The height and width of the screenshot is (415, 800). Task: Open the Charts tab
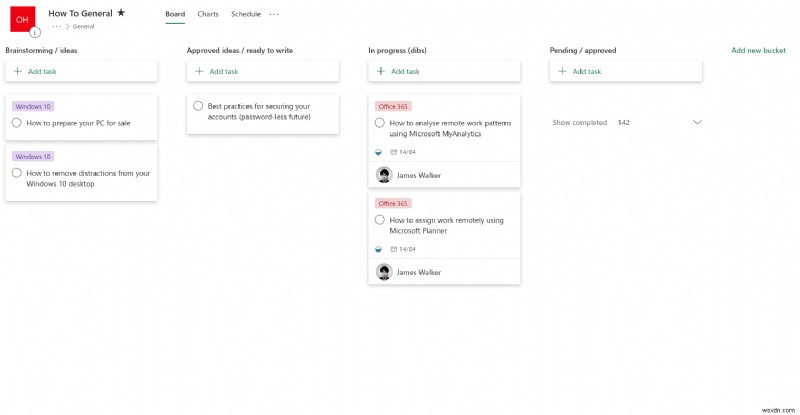208,14
